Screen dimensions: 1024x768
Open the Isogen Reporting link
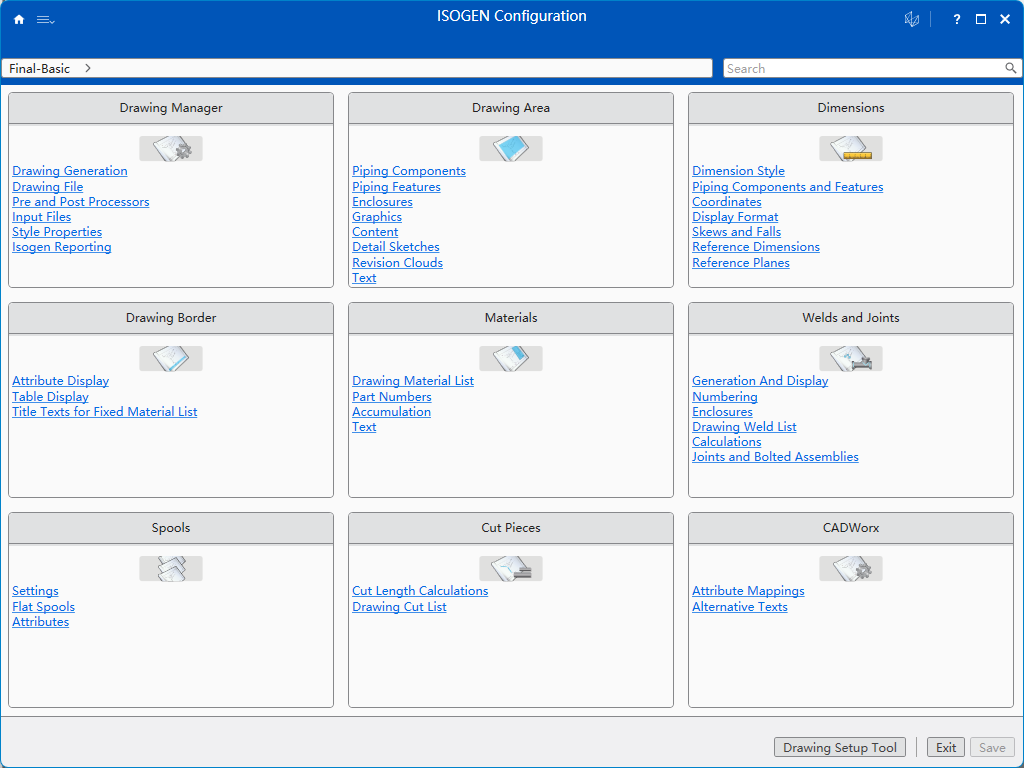(61, 247)
